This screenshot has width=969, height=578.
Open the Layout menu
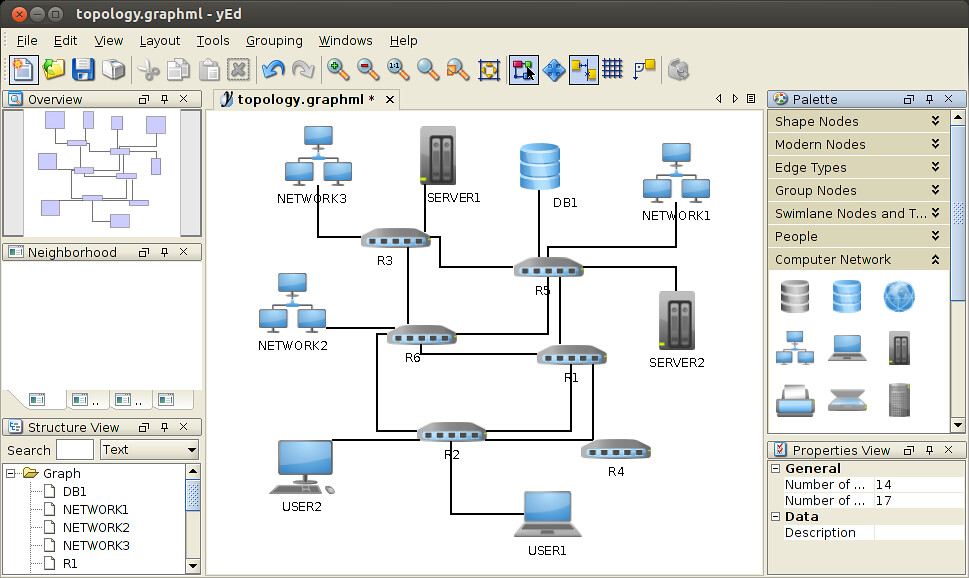point(159,41)
